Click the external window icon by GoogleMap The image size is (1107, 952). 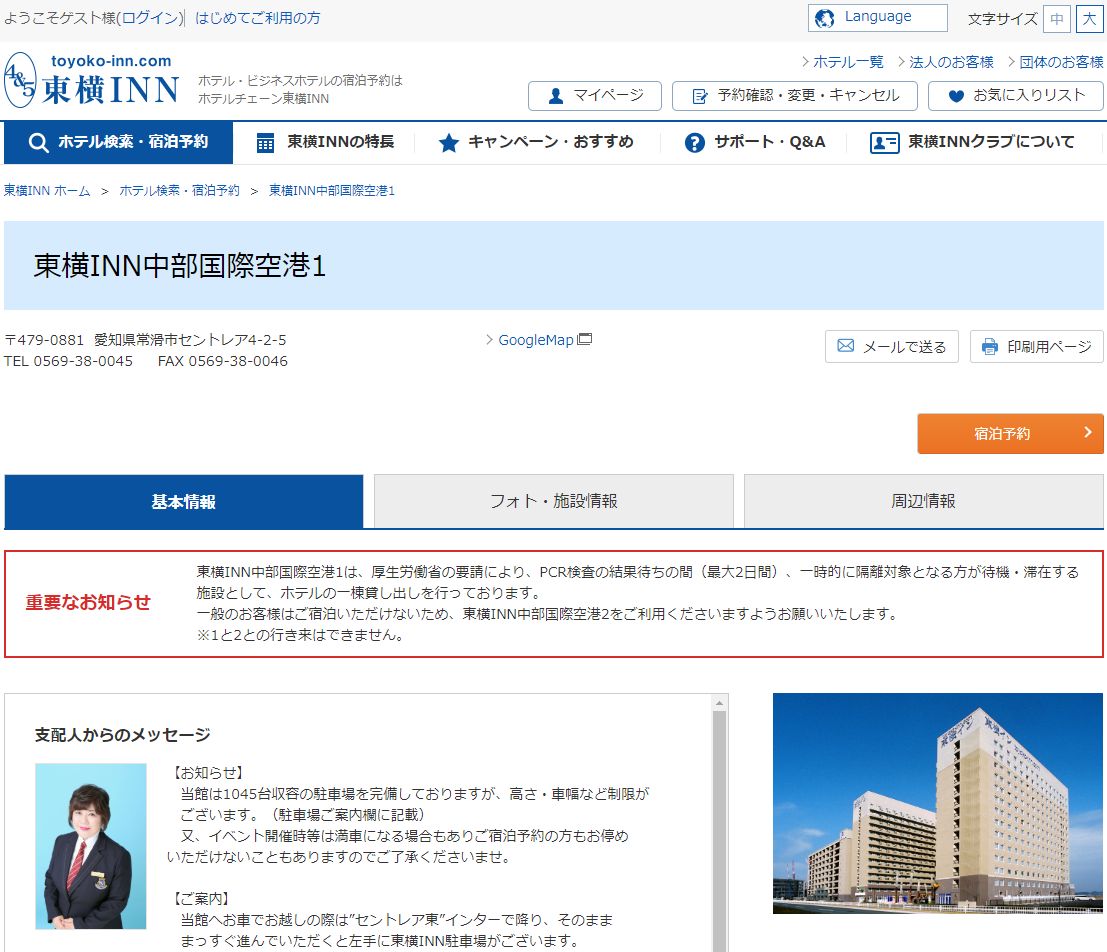click(585, 339)
